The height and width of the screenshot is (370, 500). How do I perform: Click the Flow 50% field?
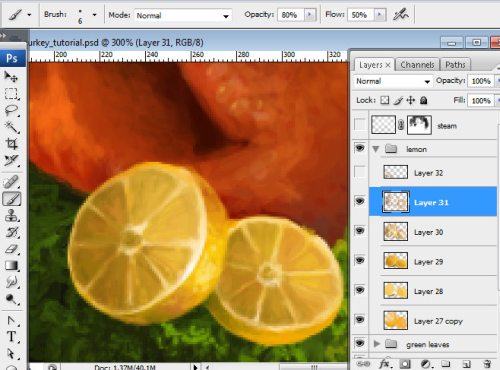(360, 15)
